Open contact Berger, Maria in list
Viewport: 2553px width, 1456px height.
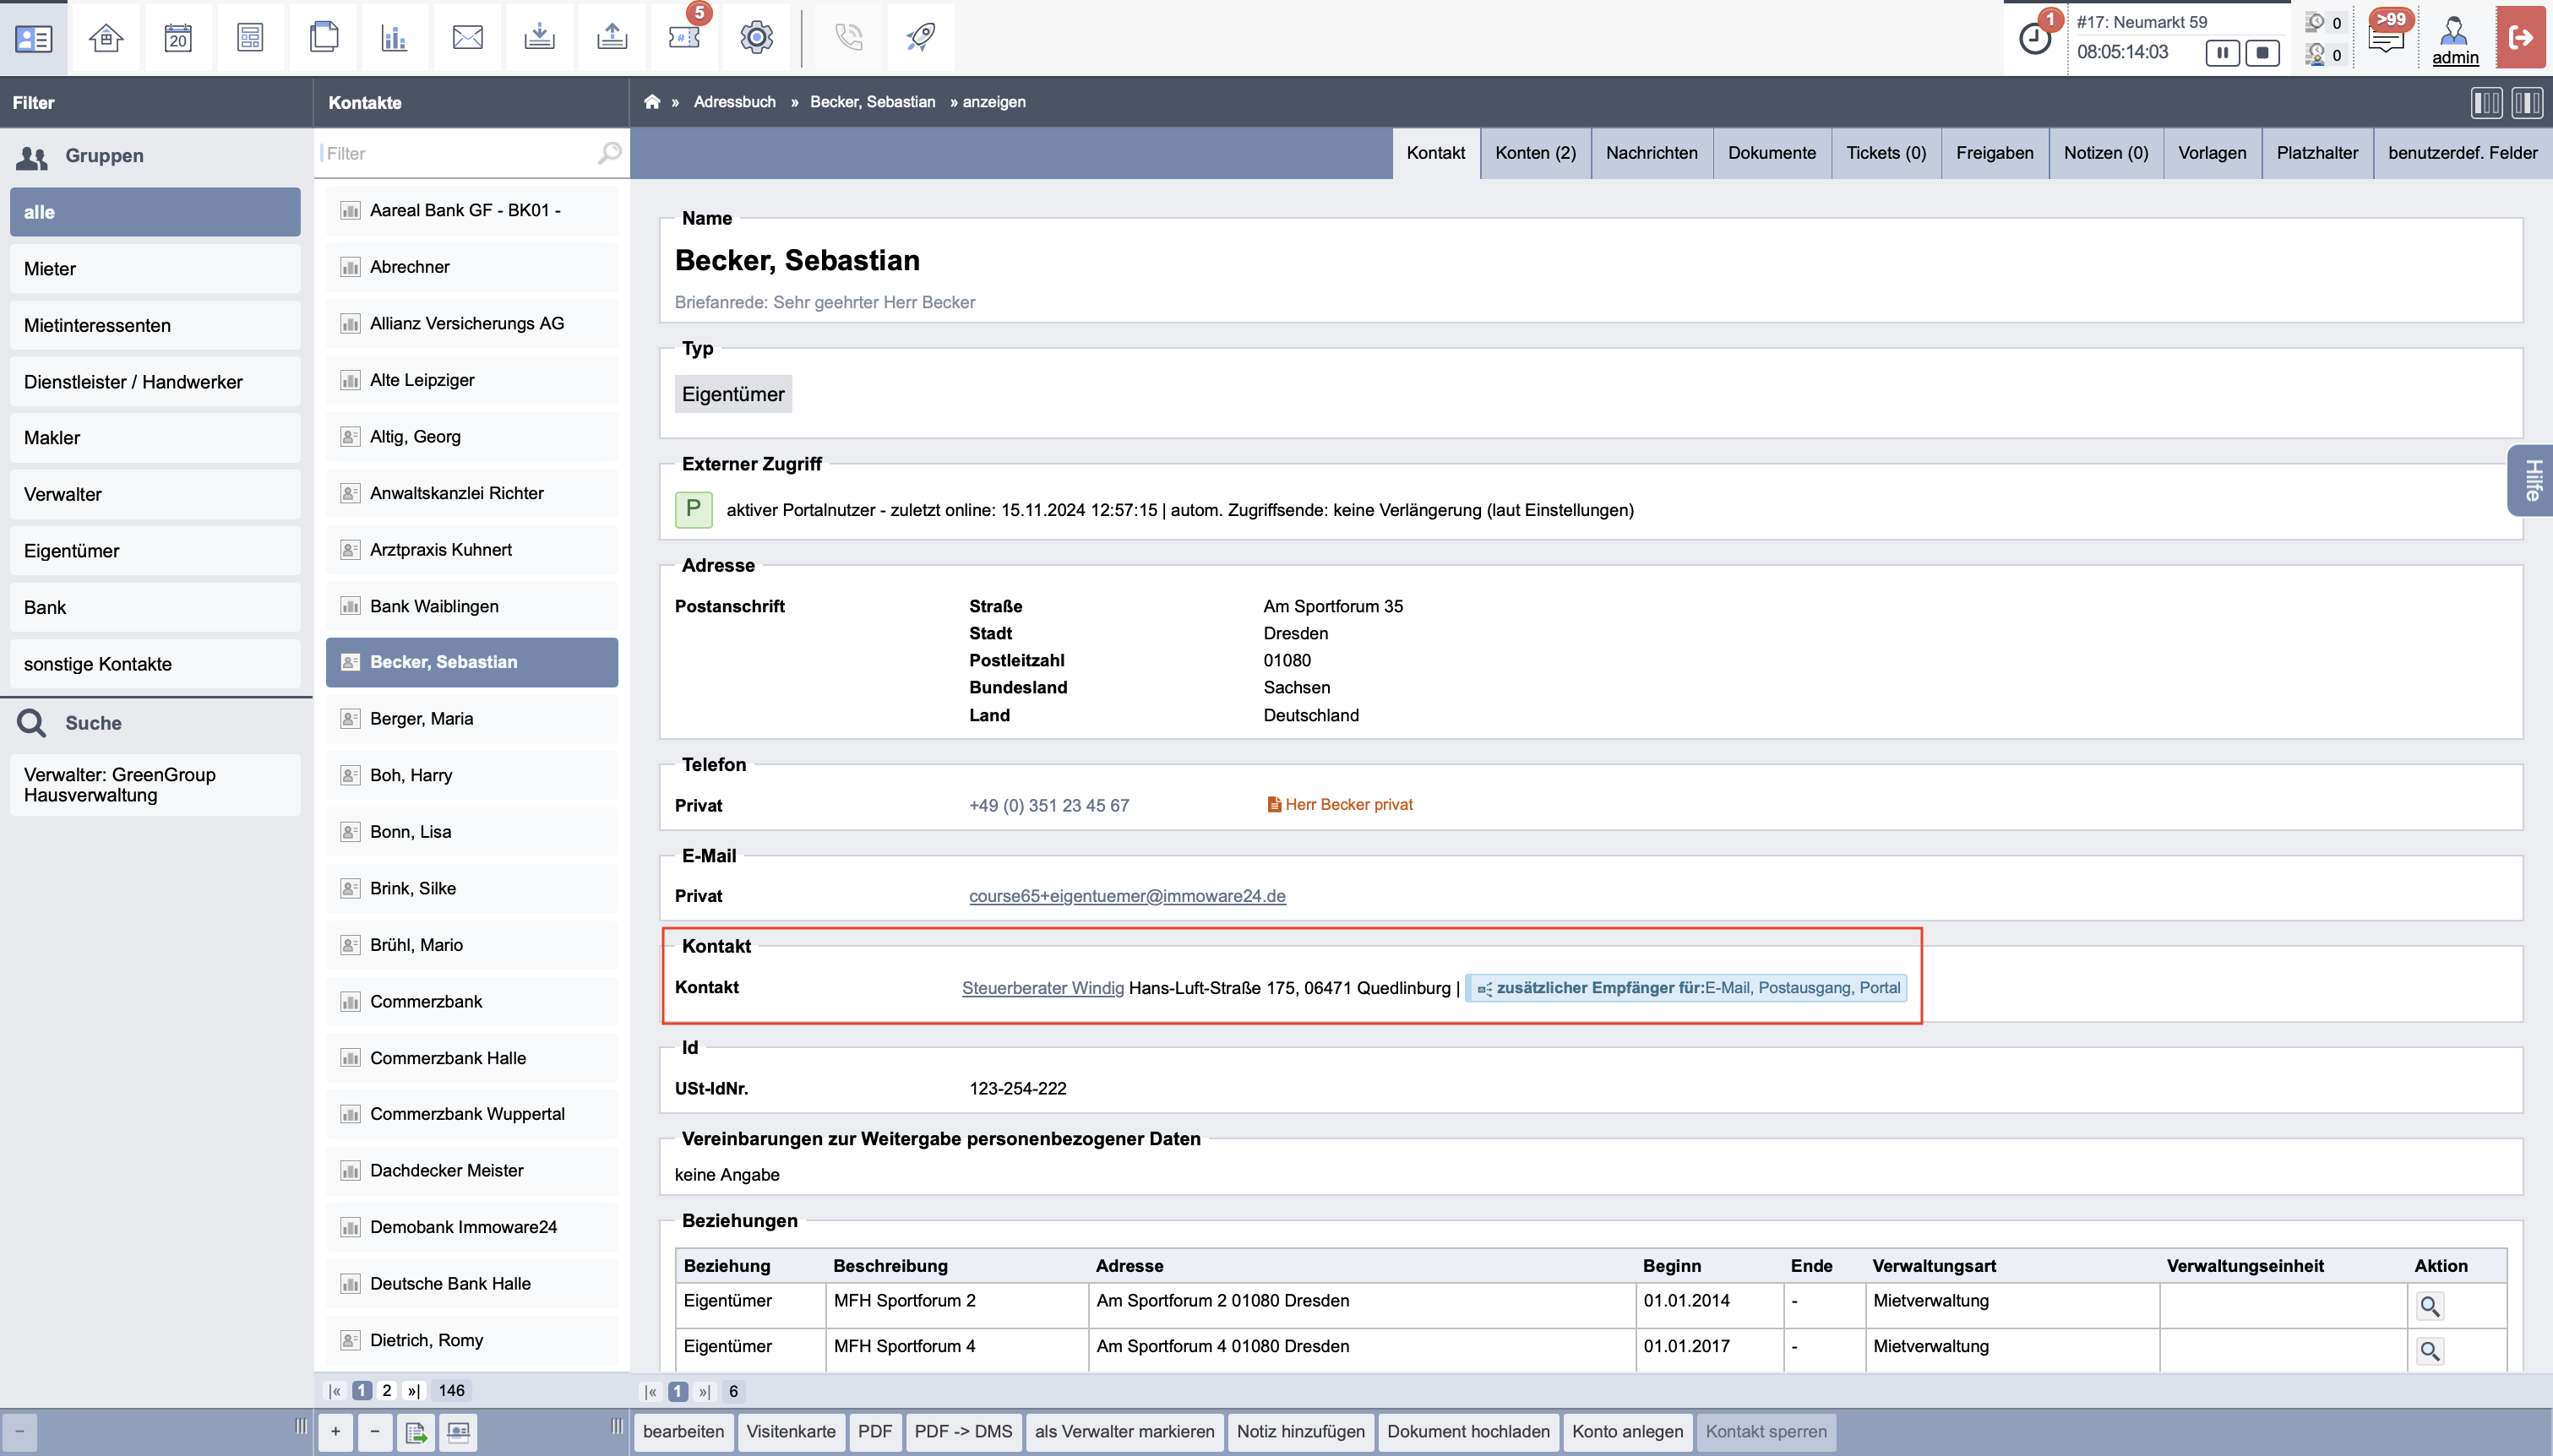coord(471,718)
